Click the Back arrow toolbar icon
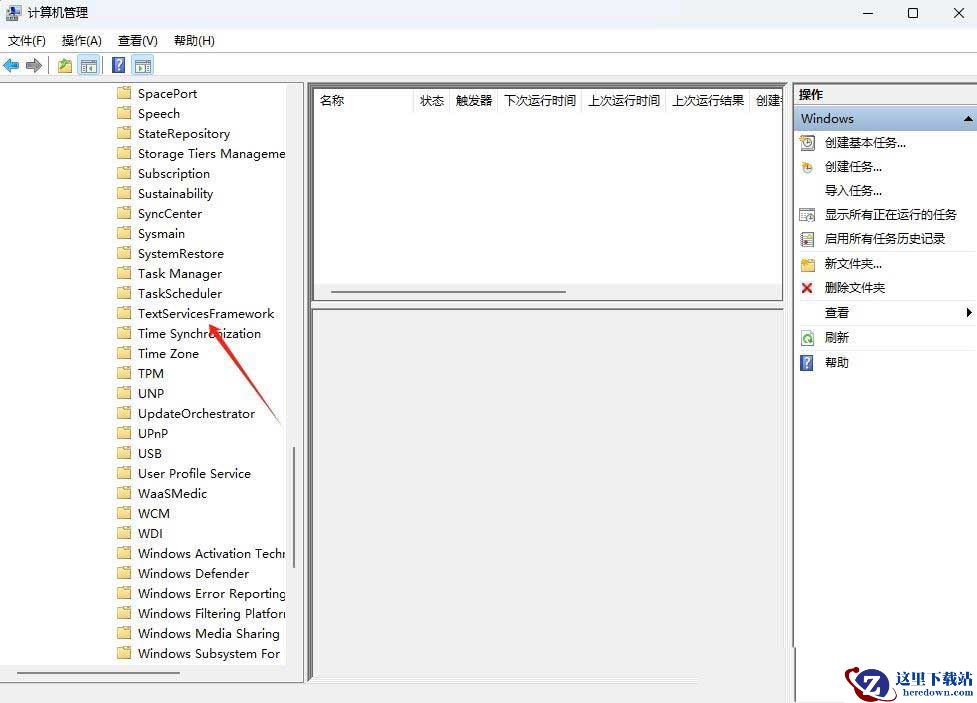The height and width of the screenshot is (703, 977). (11, 65)
